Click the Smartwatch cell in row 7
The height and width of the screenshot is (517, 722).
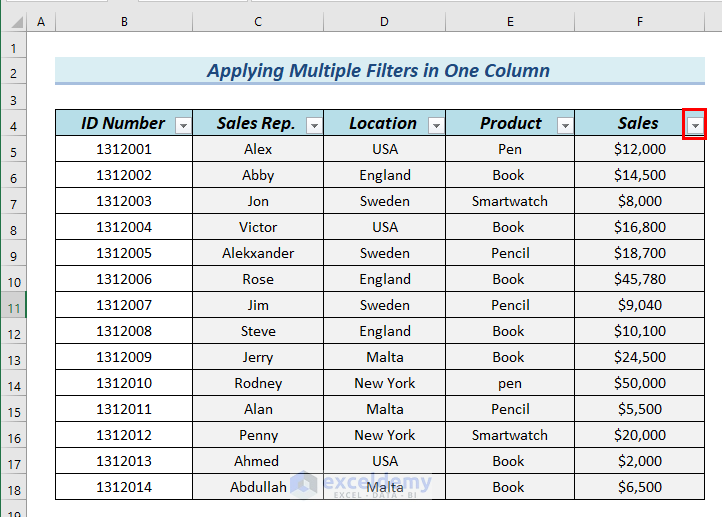tap(510, 201)
